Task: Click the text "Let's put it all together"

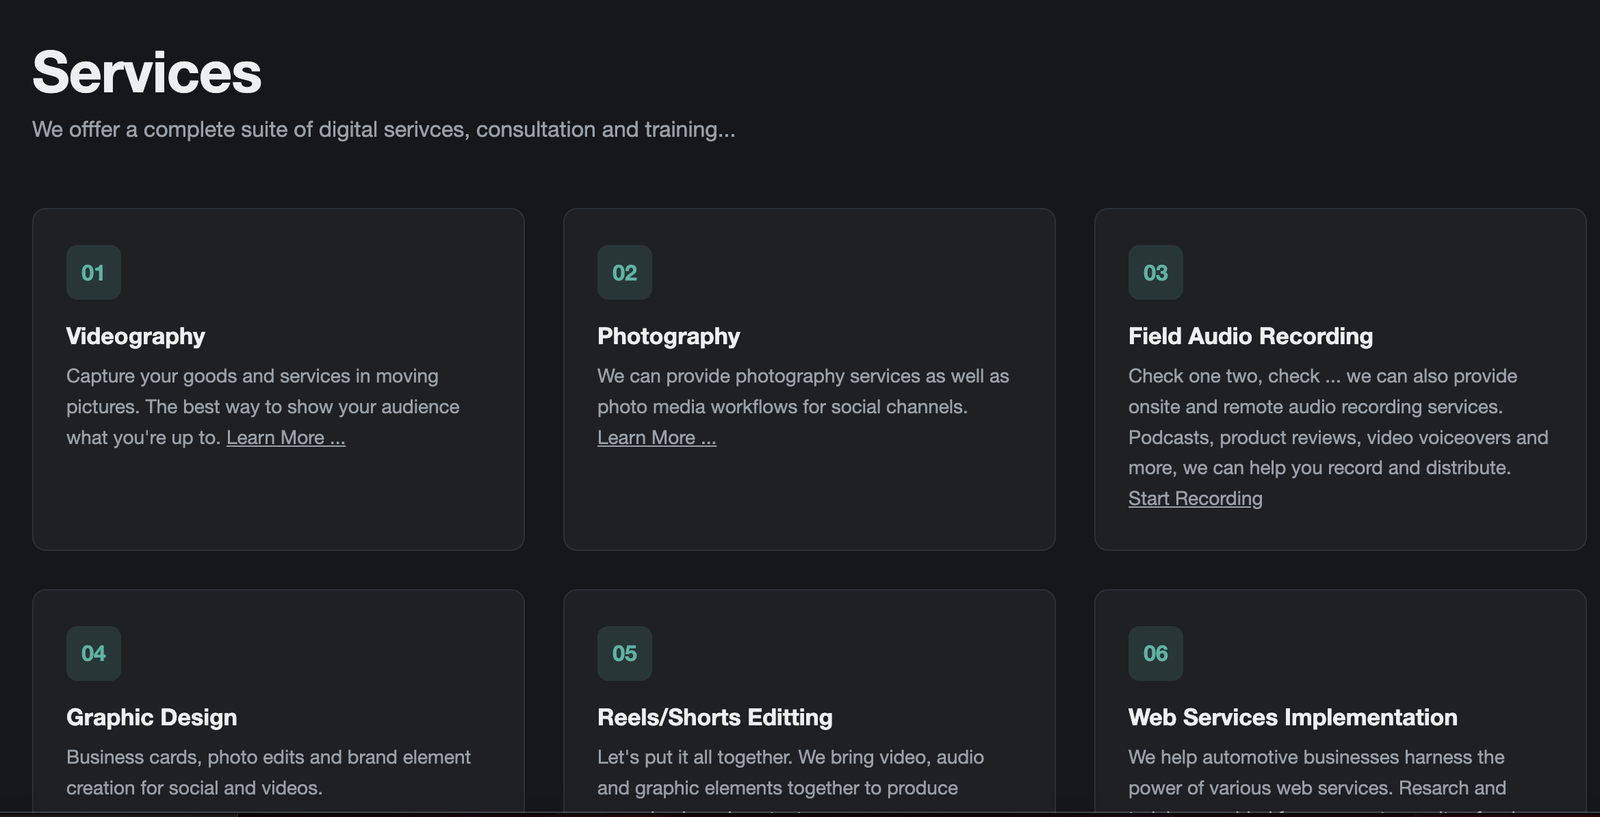Action: [x=695, y=758]
